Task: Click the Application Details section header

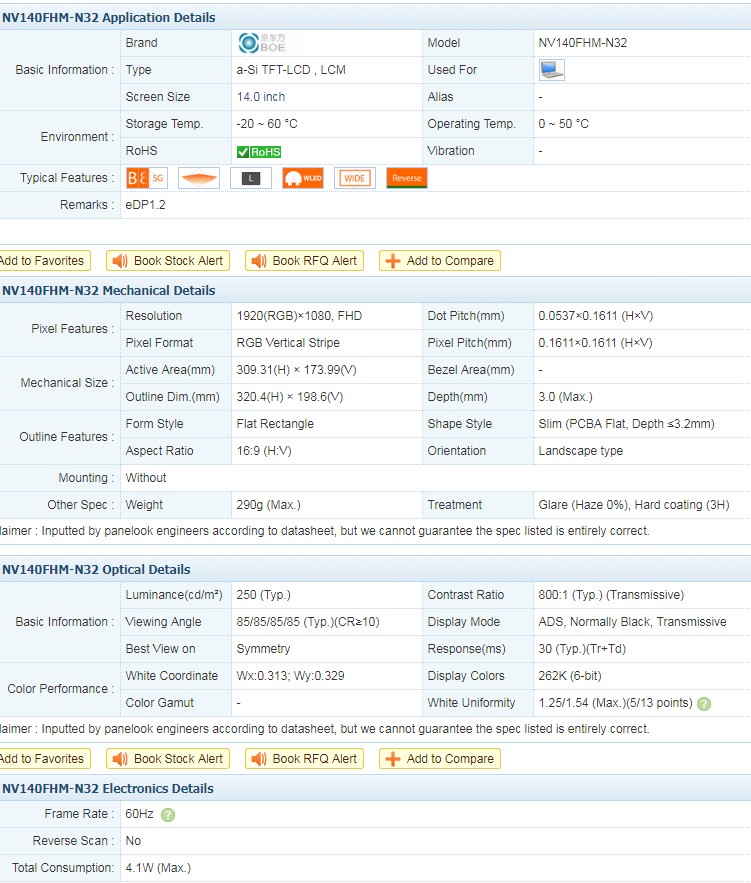Action: click(376, 17)
